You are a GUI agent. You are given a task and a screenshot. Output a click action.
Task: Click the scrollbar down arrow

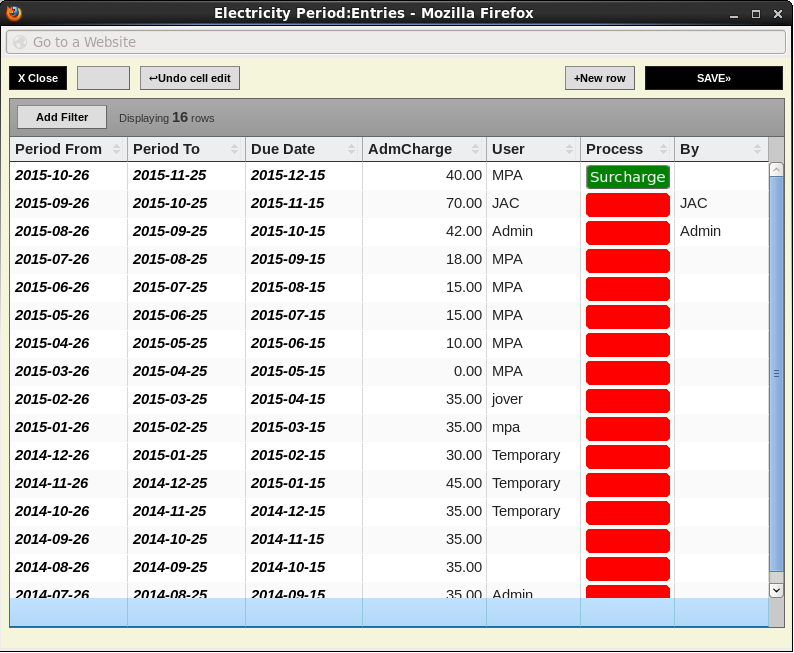776,590
